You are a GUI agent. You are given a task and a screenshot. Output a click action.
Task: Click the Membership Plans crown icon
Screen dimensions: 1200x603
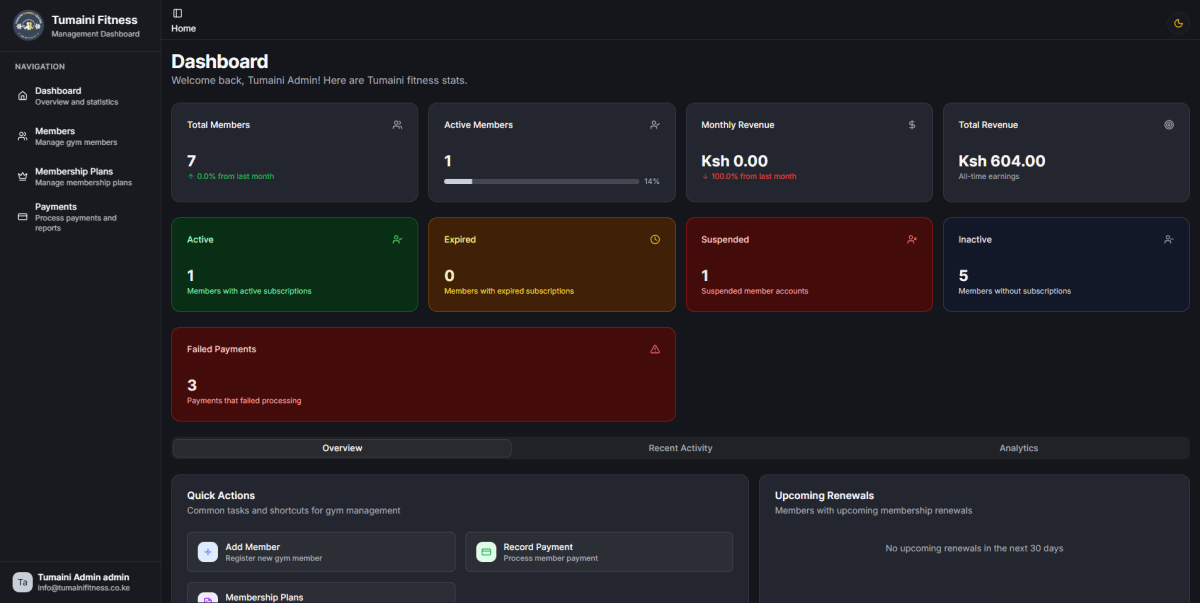(x=23, y=176)
